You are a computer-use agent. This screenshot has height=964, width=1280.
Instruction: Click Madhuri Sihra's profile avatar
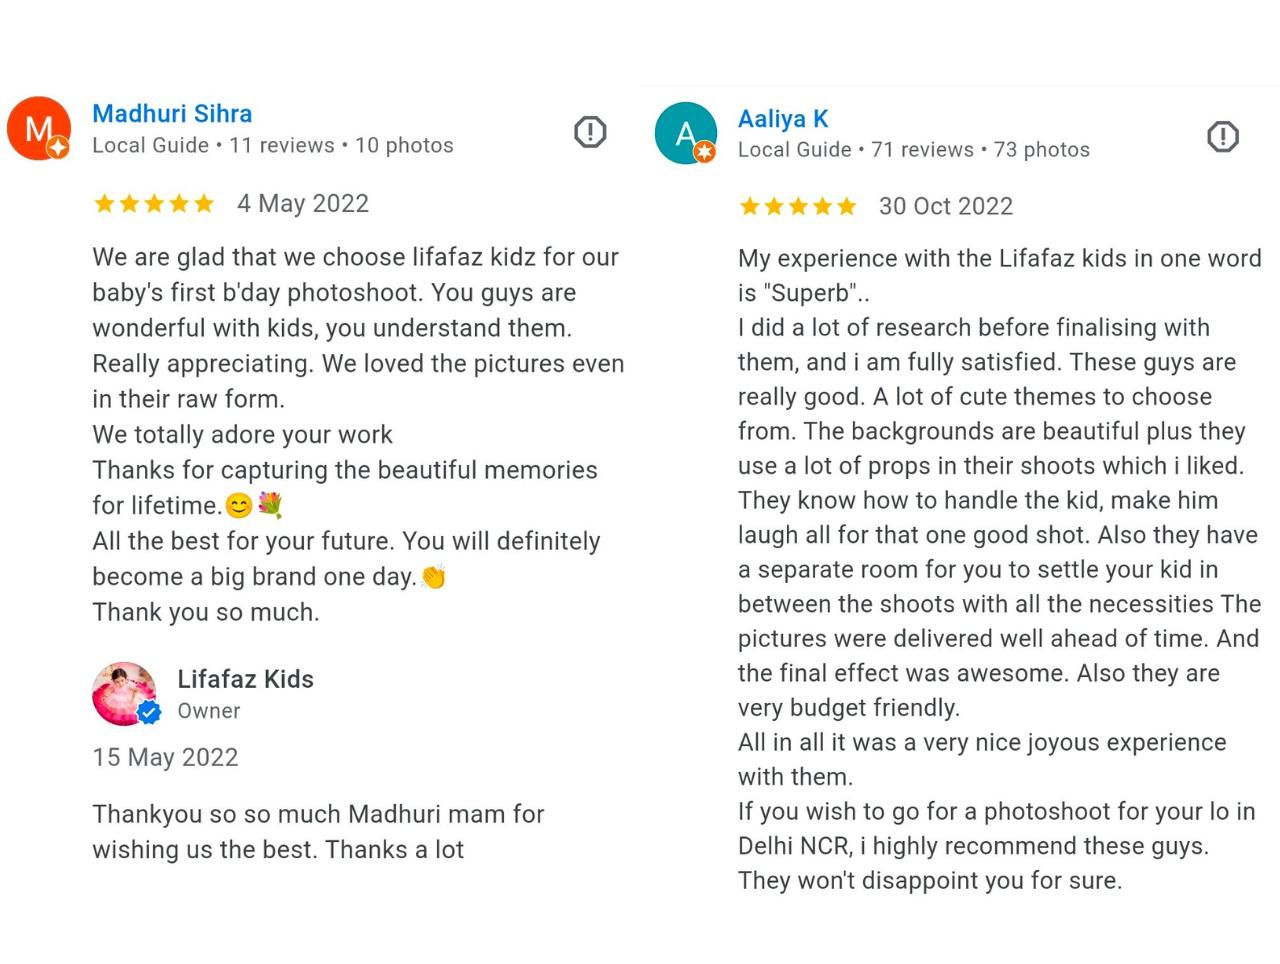[x=38, y=128]
